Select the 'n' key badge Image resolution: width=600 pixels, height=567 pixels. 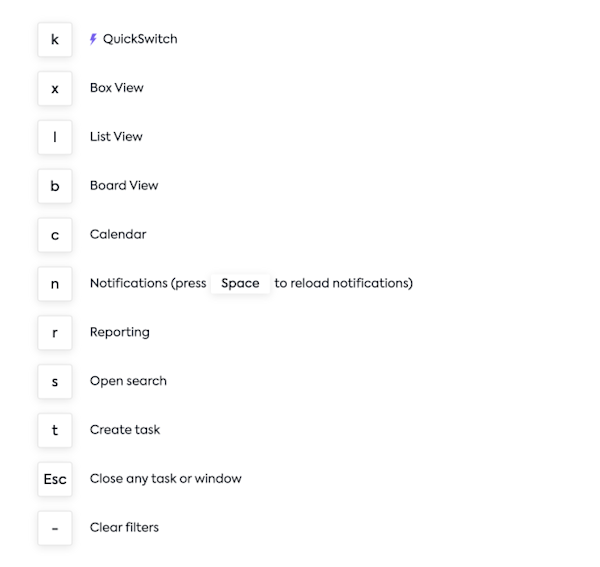(55, 284)
